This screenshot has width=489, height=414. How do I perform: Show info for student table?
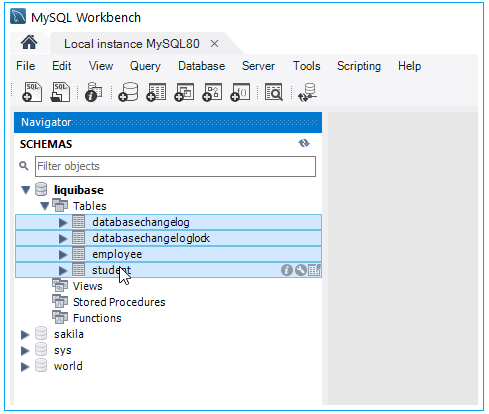[287, 270]
